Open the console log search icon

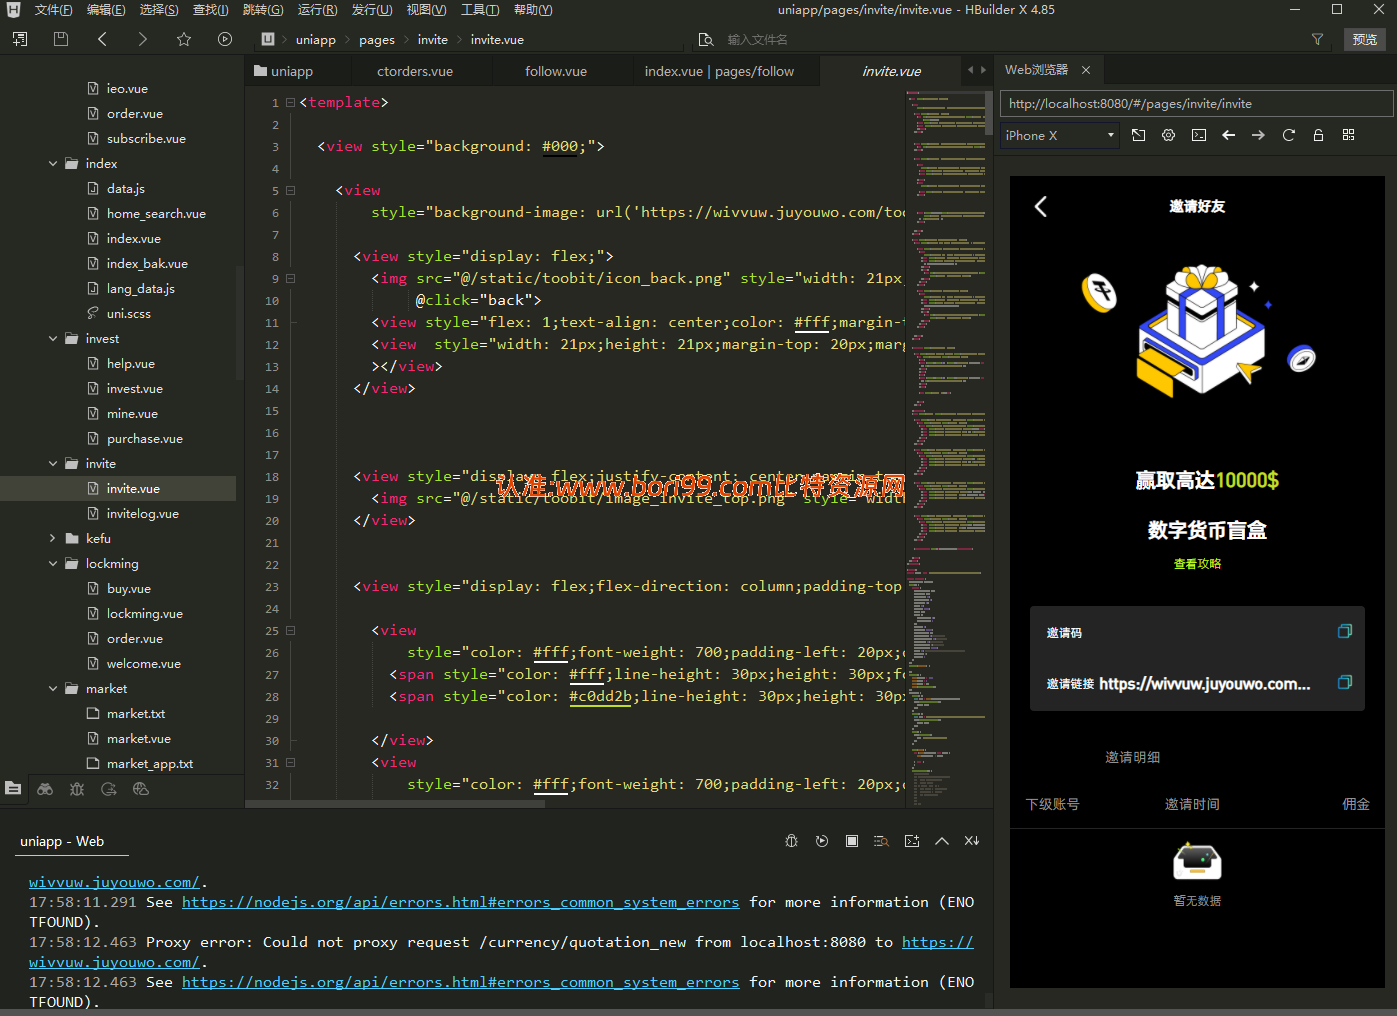pyautogui.click(x=881, y=841)
